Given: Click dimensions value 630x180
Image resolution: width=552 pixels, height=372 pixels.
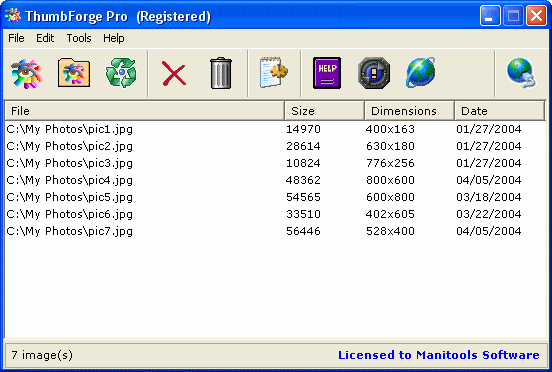Looking at the screenshot, I should click(x=390, y=146).
